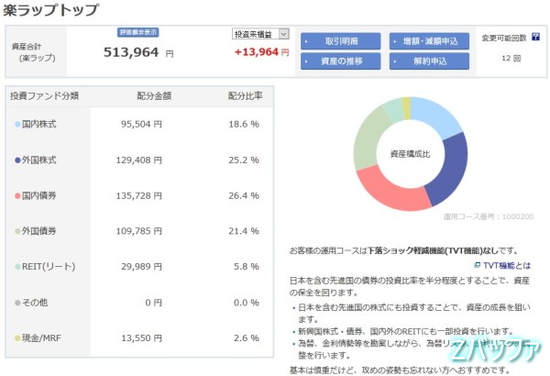The image size is (550, 376).
Task: Click the 配分金額 column header
Action: click(154, 96)
